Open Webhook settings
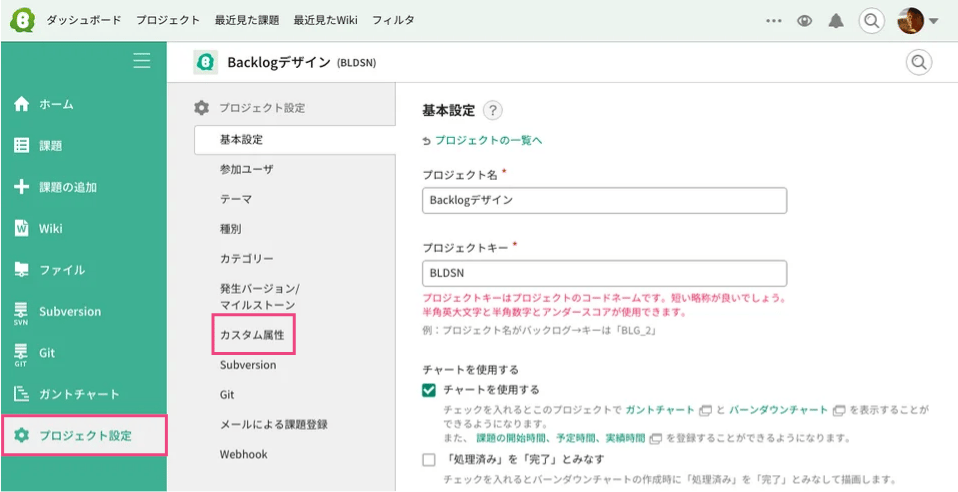 click(x=244, y=455)
